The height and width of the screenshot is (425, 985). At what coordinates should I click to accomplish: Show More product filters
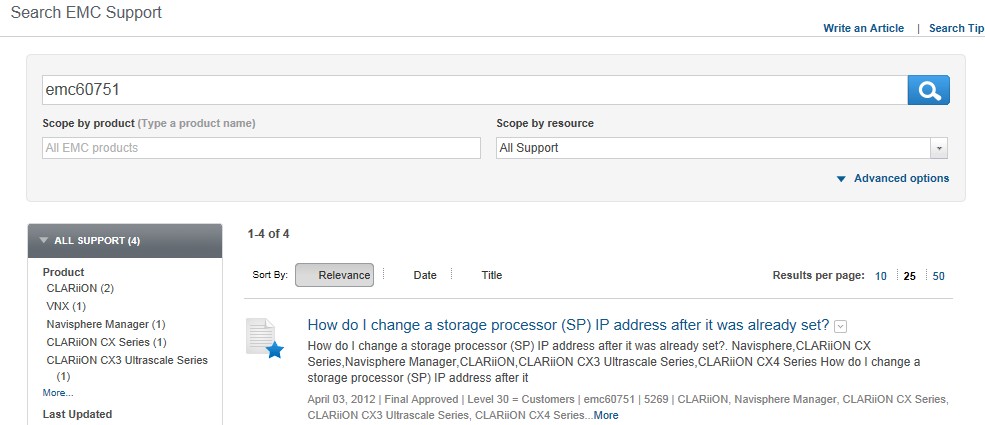tap(58, 392)
